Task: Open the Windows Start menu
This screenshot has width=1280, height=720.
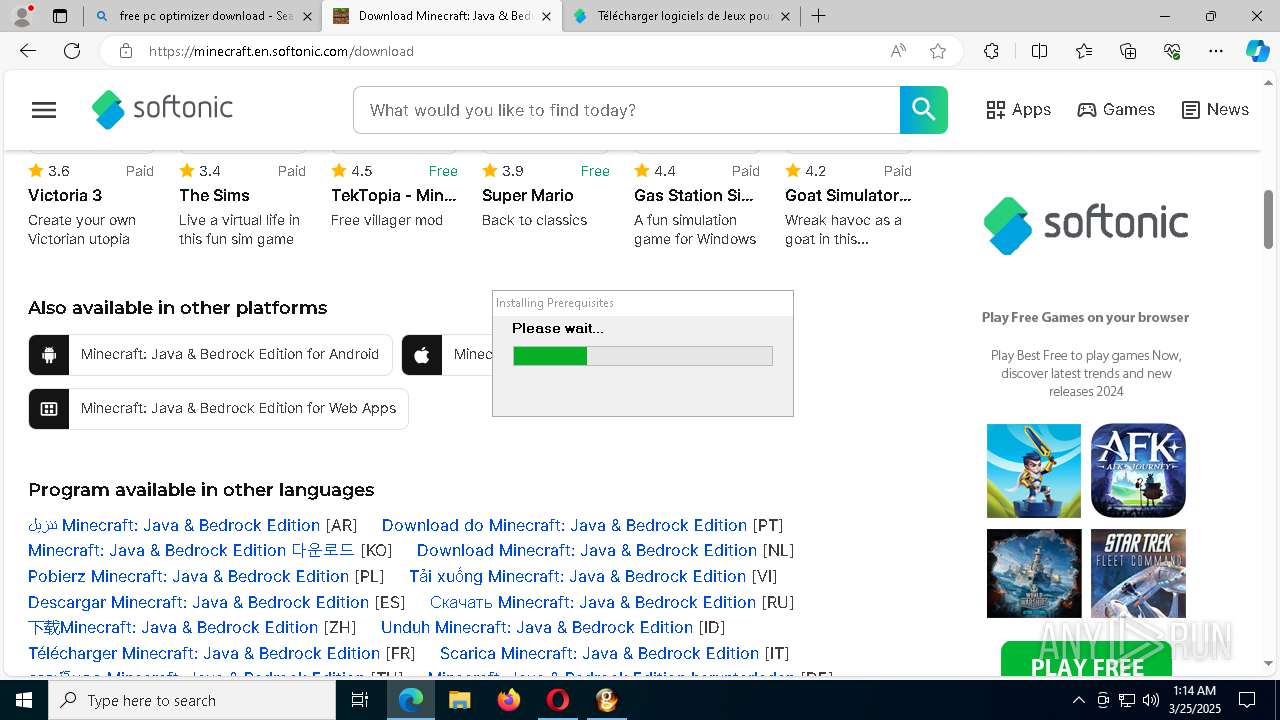Action: click(x=24, y=700)
